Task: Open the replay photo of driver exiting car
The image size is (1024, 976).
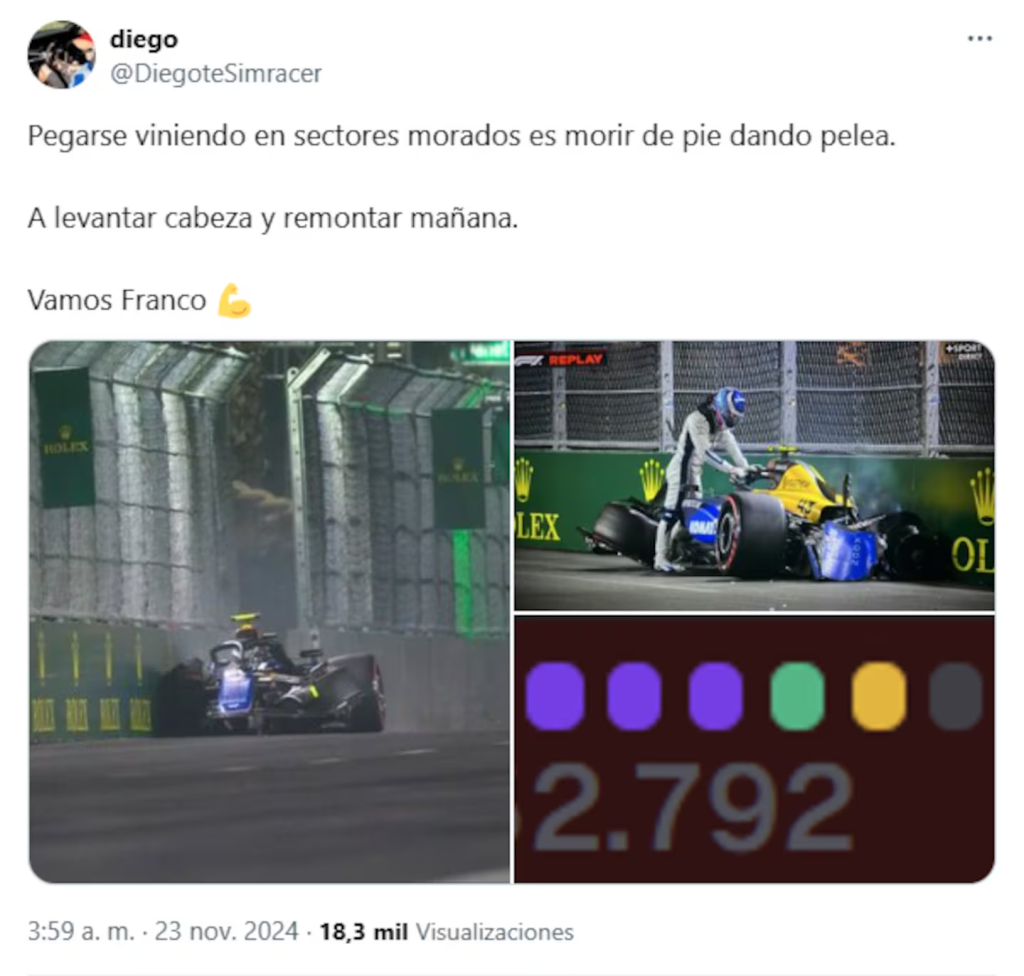Action: (x=754, y=476)
